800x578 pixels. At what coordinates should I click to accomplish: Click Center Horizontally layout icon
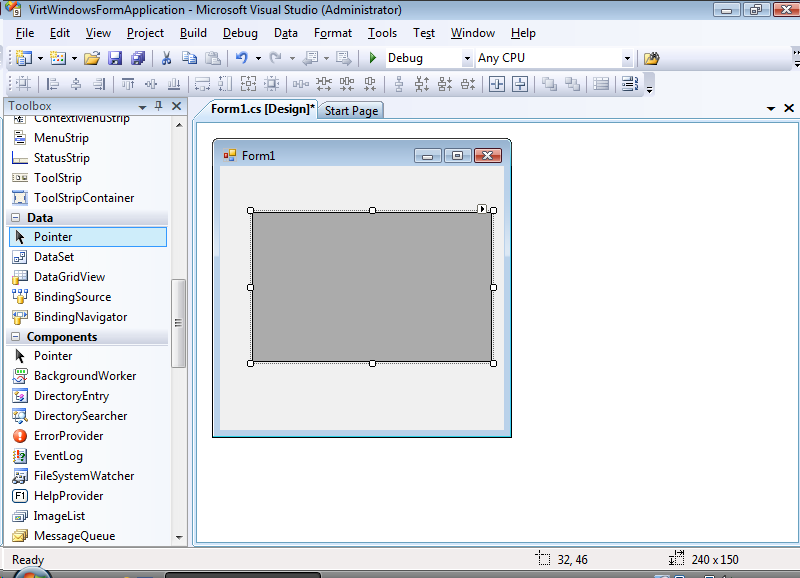click(x=495, y=84)
